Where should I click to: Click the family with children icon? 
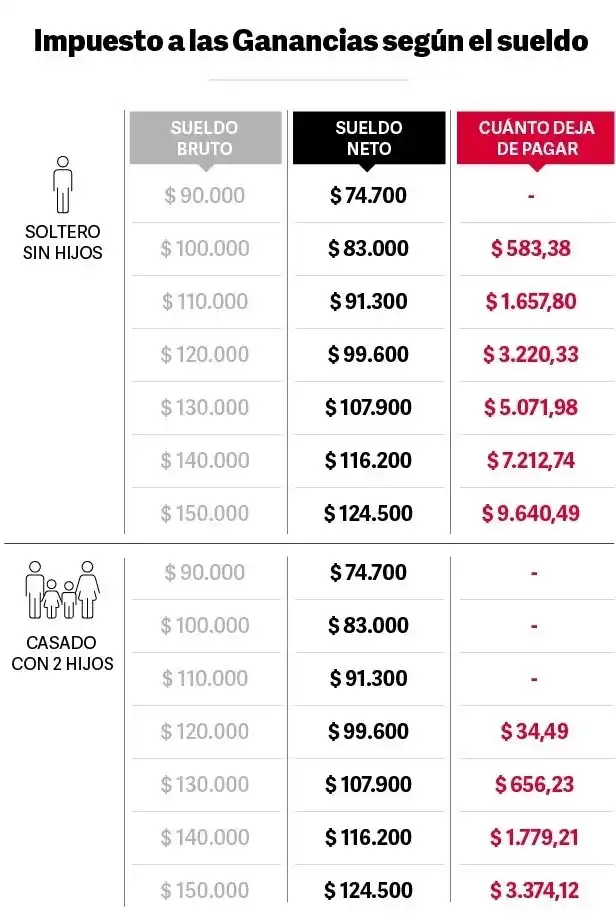[x=63, y=590]
